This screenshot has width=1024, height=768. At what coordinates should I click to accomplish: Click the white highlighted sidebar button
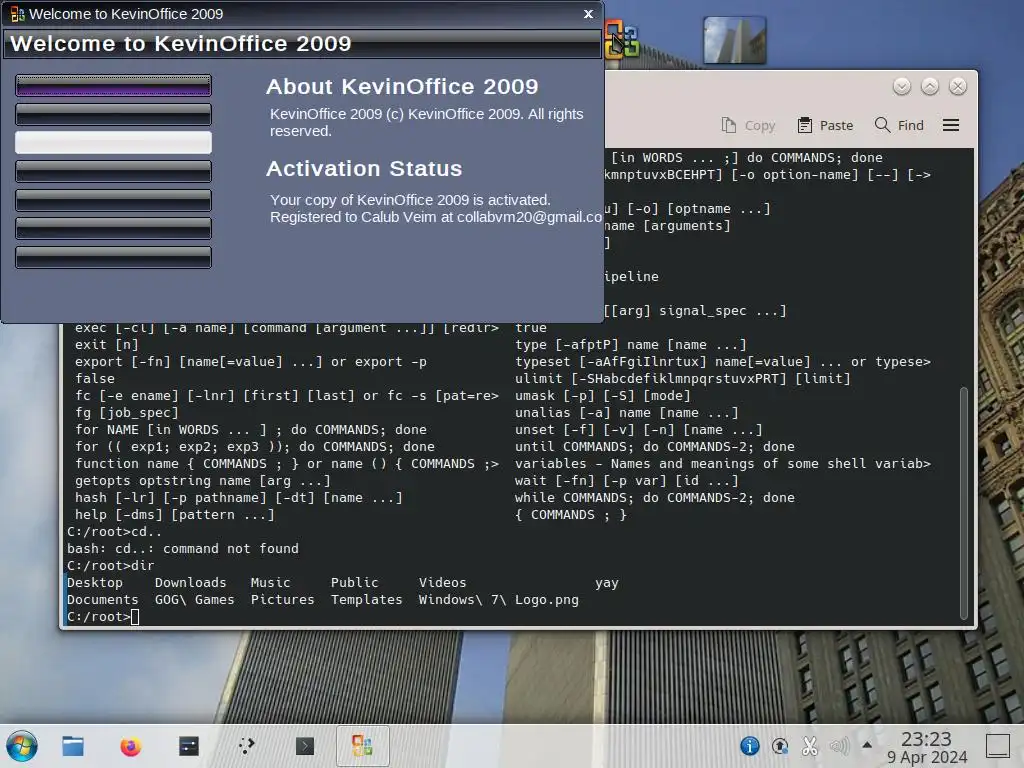coord(114,142)
